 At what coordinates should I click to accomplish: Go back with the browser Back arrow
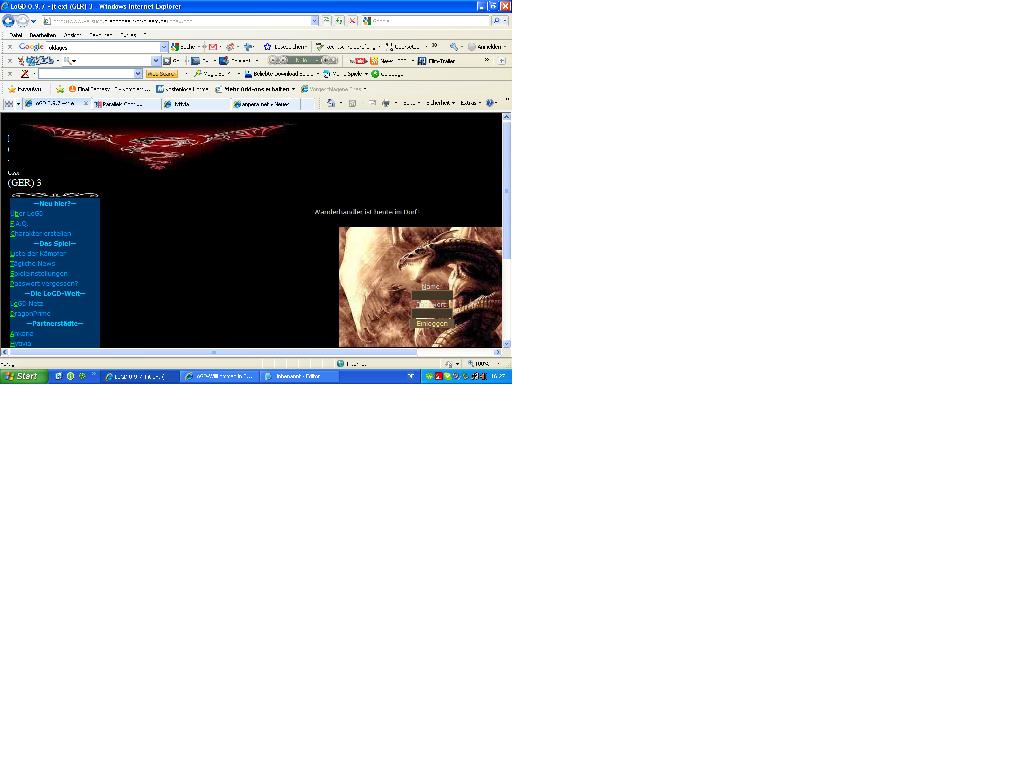pos(8,21)
